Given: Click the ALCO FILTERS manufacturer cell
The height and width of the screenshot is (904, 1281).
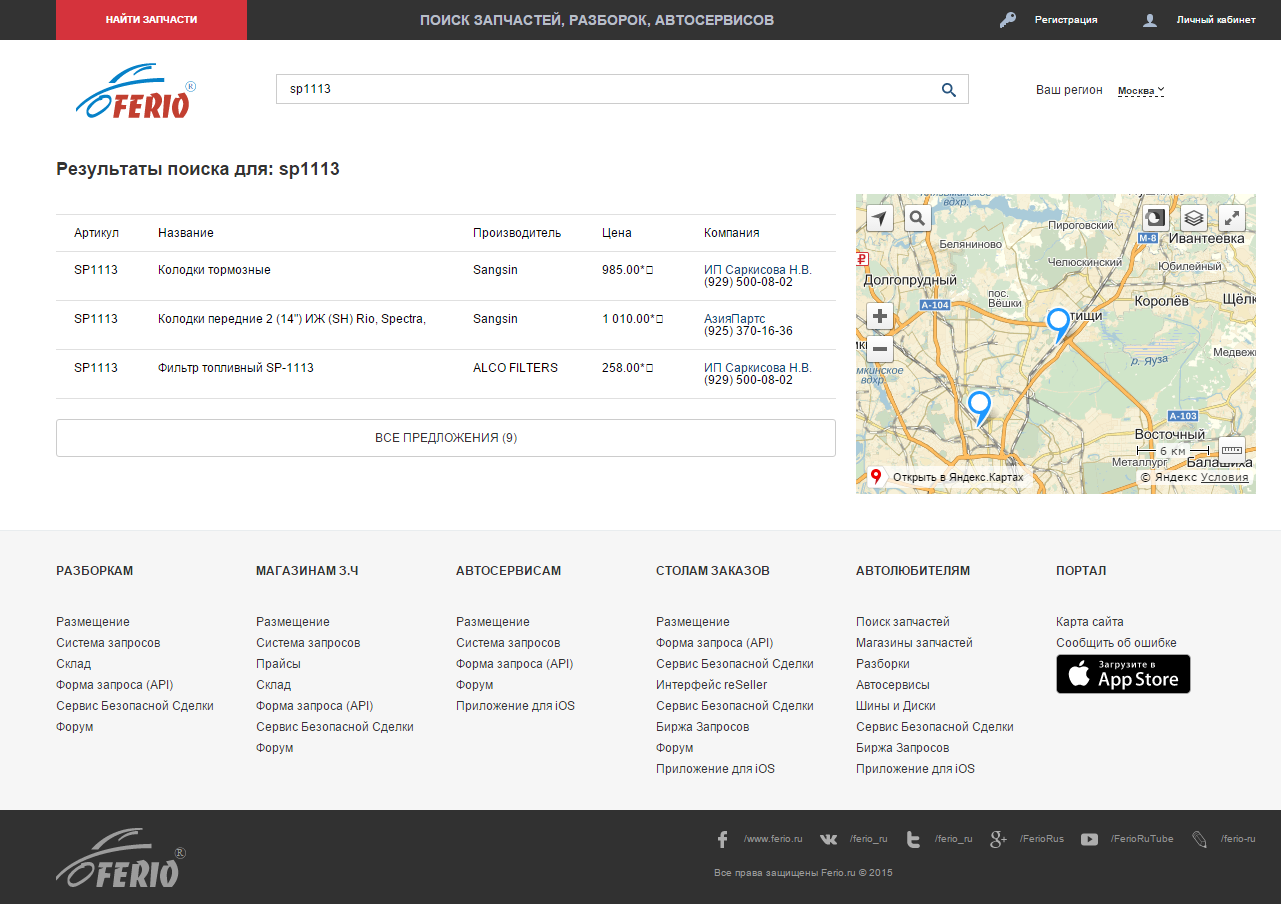Looking at the screenshot, I should (515, 368).
